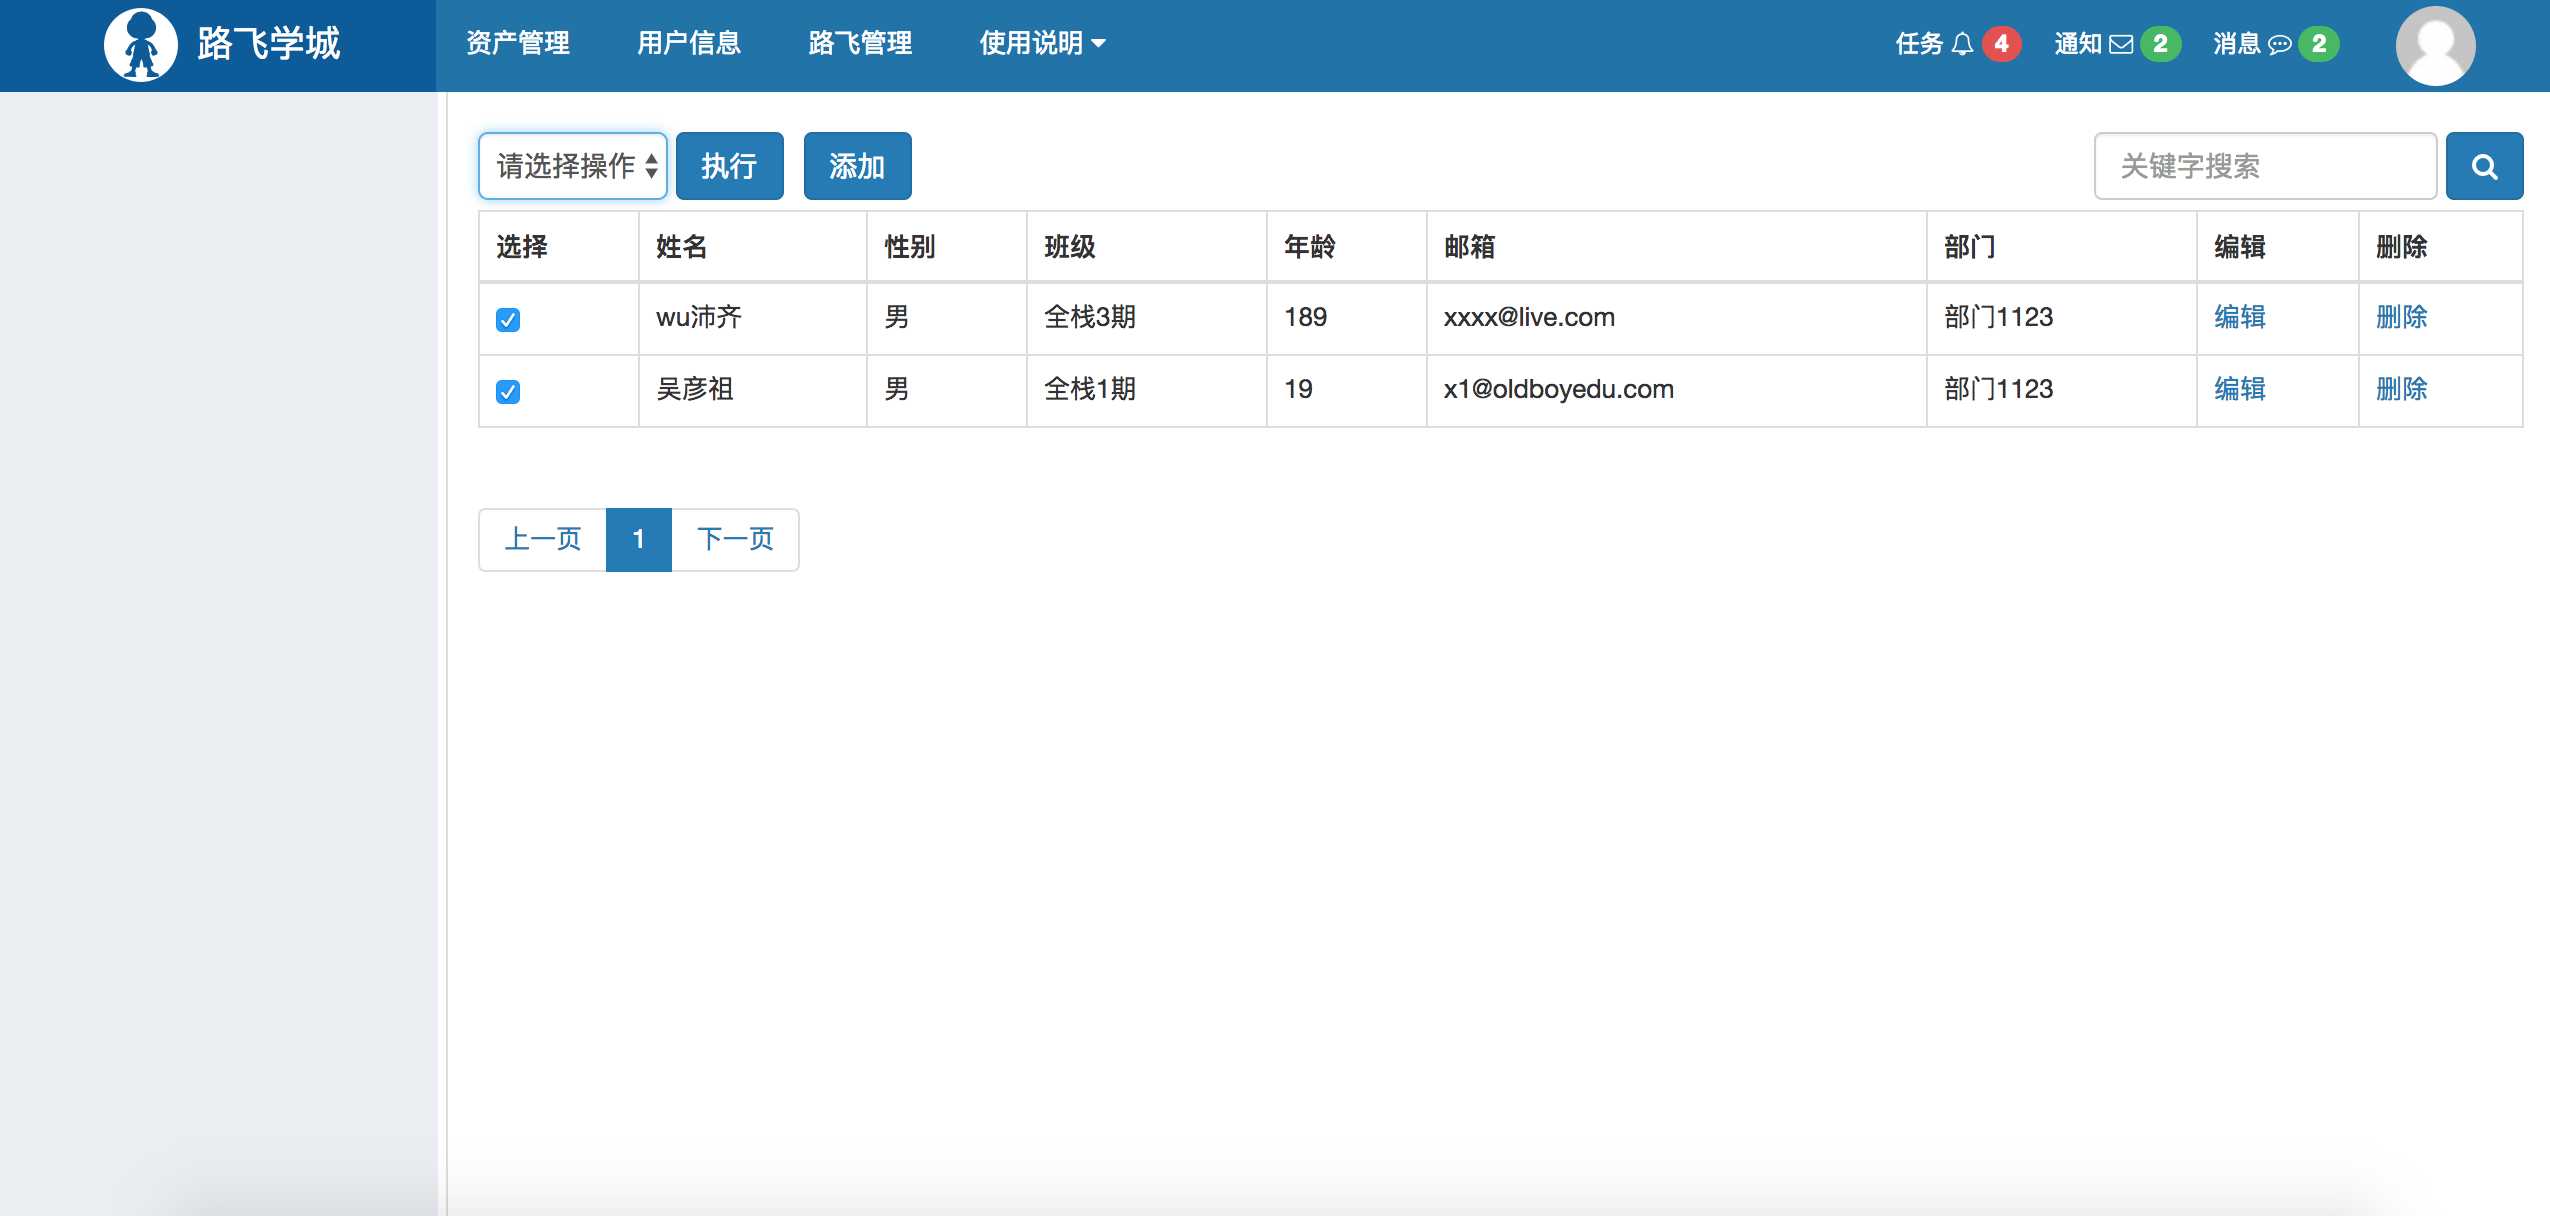Open the 请选择操作 dropdown

click(x=573, y=166)
